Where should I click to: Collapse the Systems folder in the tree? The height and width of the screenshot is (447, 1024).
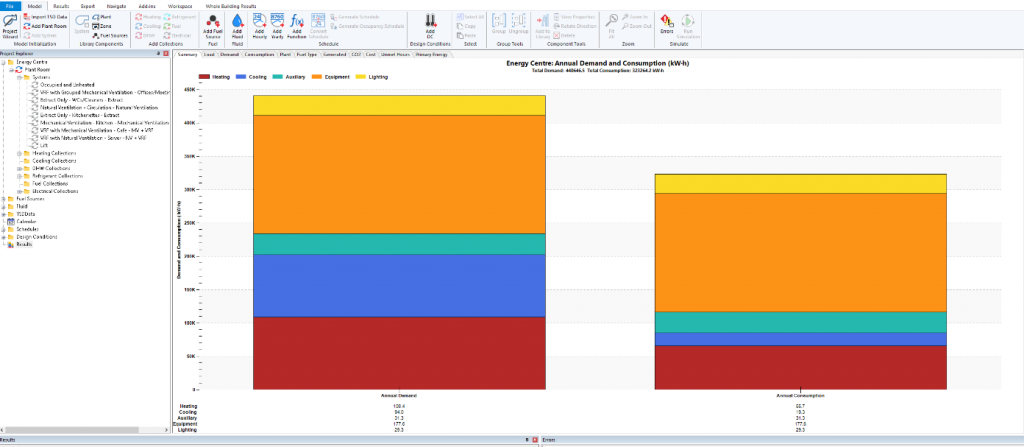(18, 76)
